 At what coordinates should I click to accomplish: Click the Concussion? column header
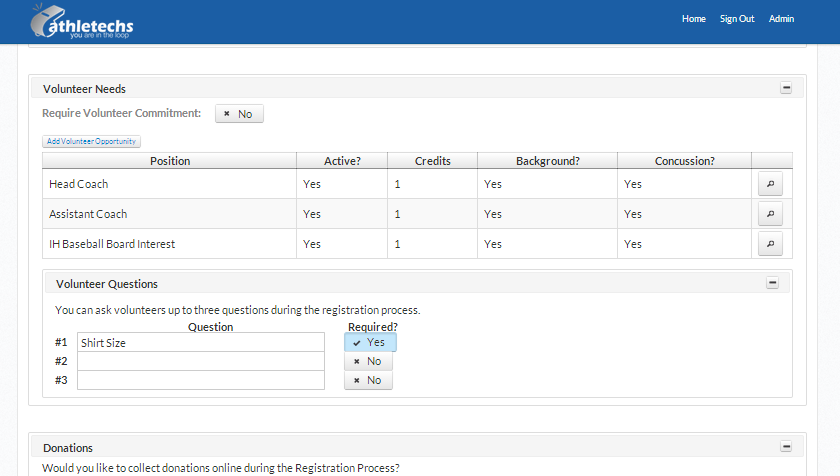(x=685, y=161)
